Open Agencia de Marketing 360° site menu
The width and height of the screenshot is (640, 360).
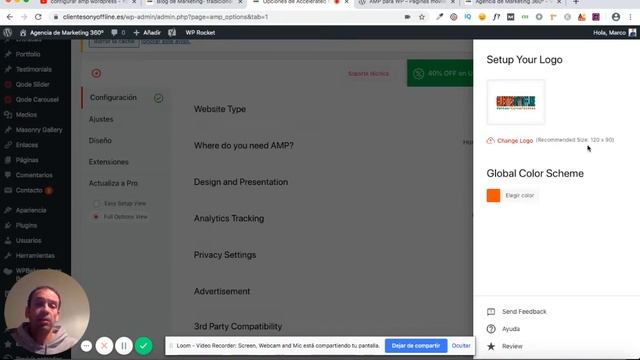point(62,33)
